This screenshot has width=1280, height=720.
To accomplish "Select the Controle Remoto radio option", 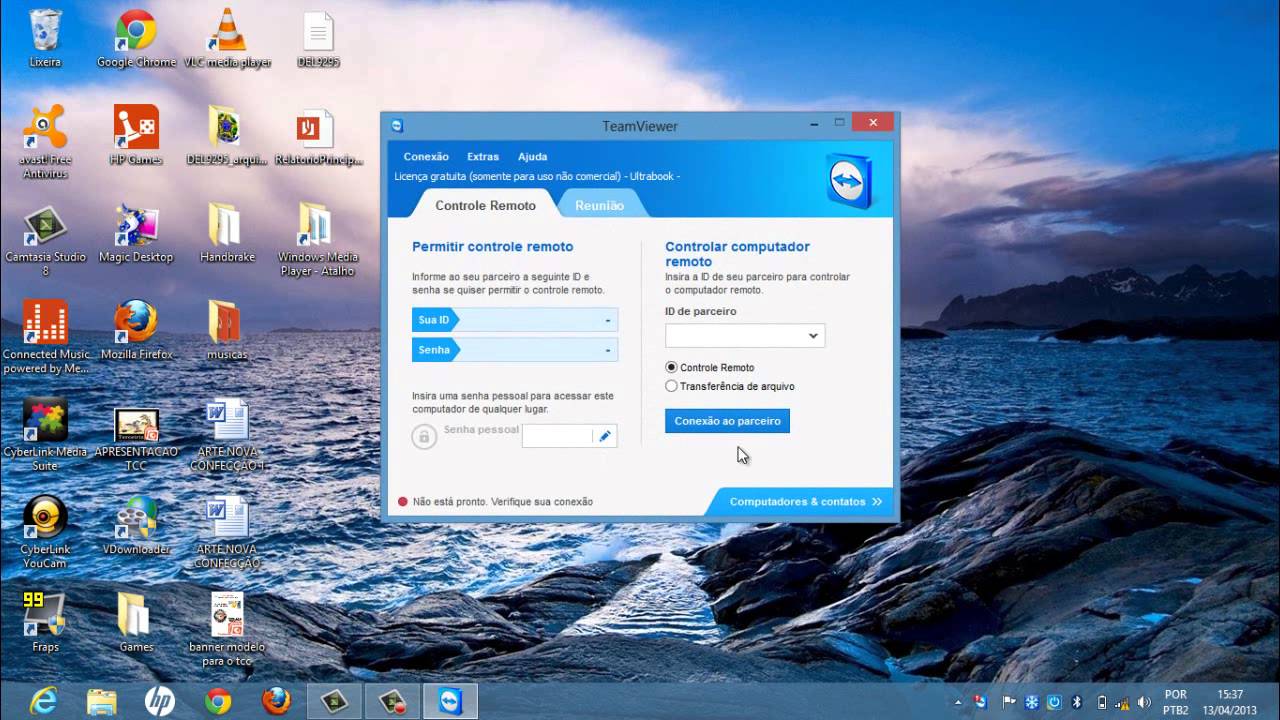I will click(x=671, y=367).
